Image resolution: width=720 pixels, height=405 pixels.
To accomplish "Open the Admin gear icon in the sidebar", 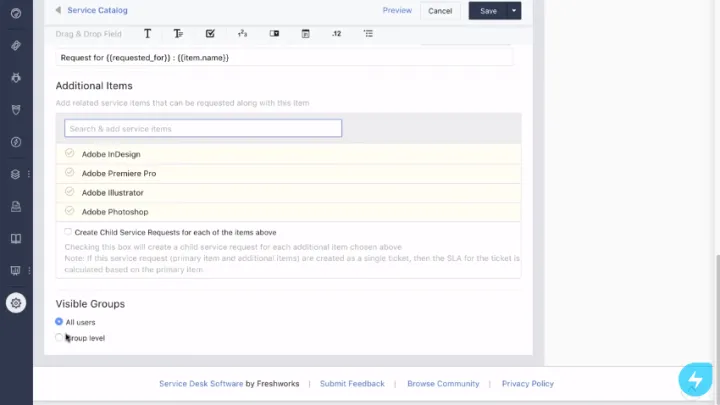I will click(16, 303).
